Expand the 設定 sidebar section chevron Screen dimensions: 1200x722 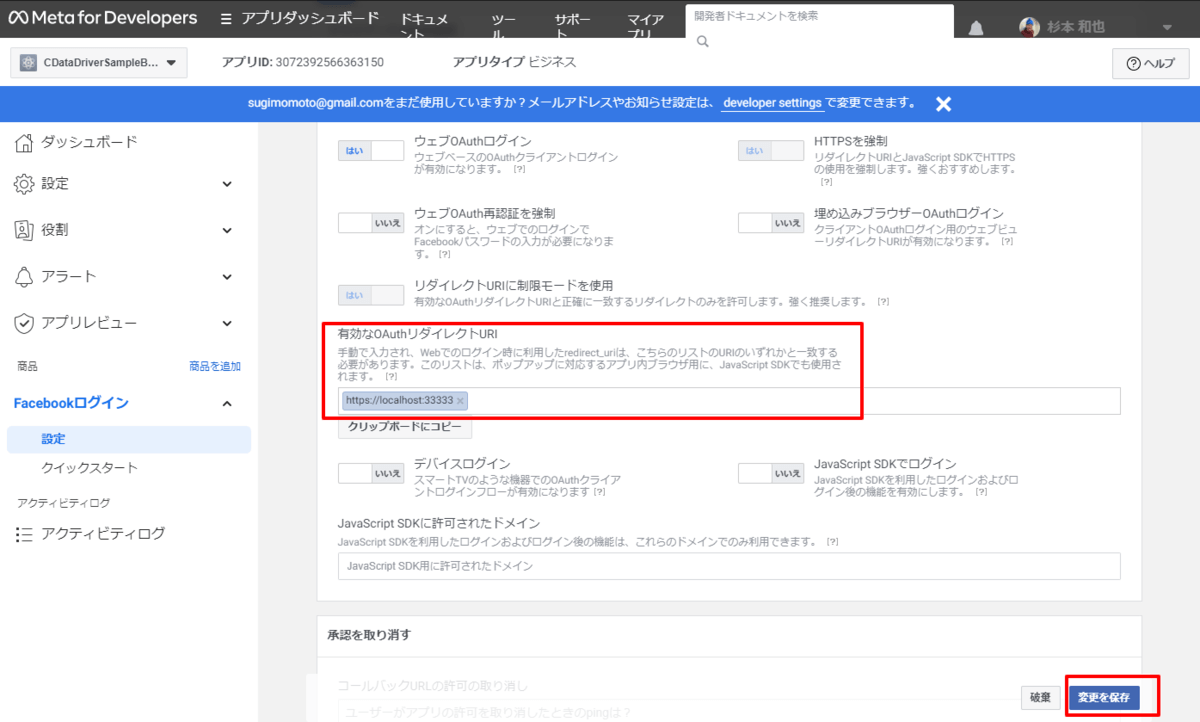coord(227,184)
